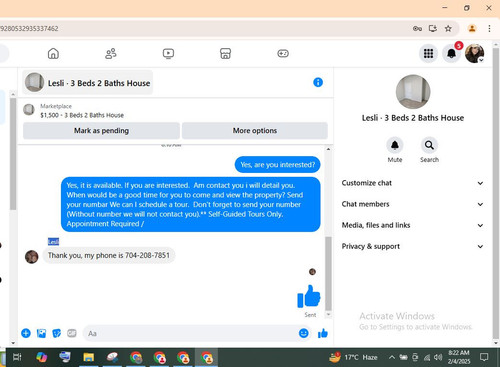500x367 pixels.
Task: Attach a photo using image icon
Action: pyautogui.click(x=41, y=333)
